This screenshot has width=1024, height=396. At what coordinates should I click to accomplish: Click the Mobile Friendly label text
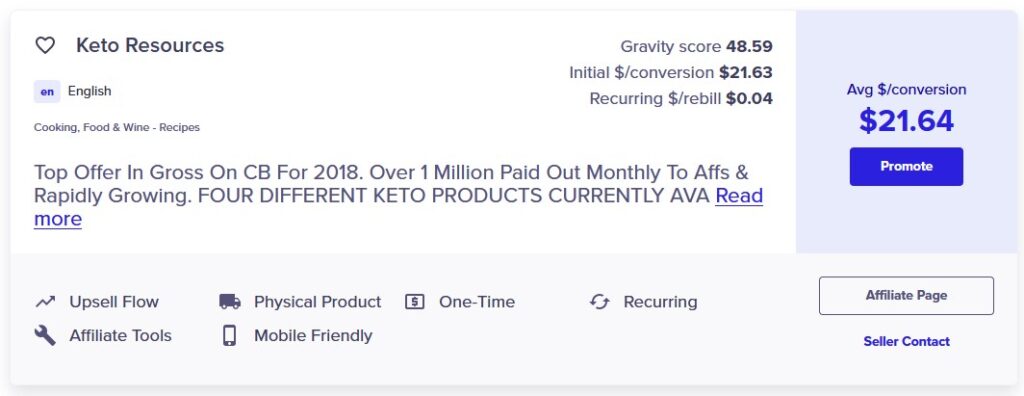[313, 335]
